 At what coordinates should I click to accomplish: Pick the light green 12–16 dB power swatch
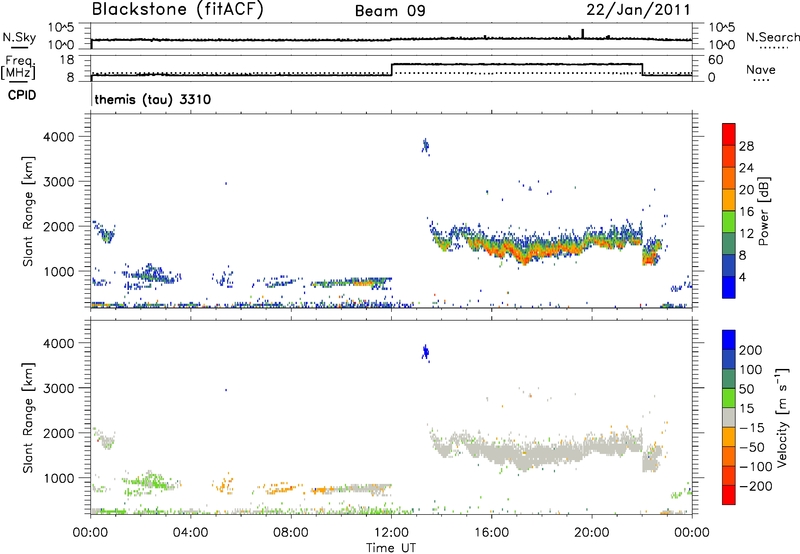click(x=729, y=221)
